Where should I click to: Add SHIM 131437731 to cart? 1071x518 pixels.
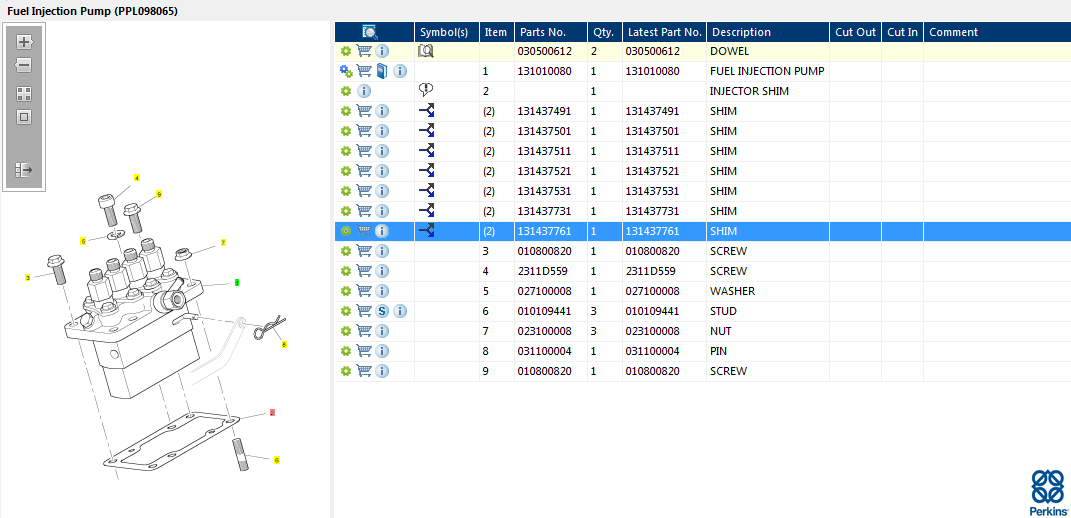point(365,211)
